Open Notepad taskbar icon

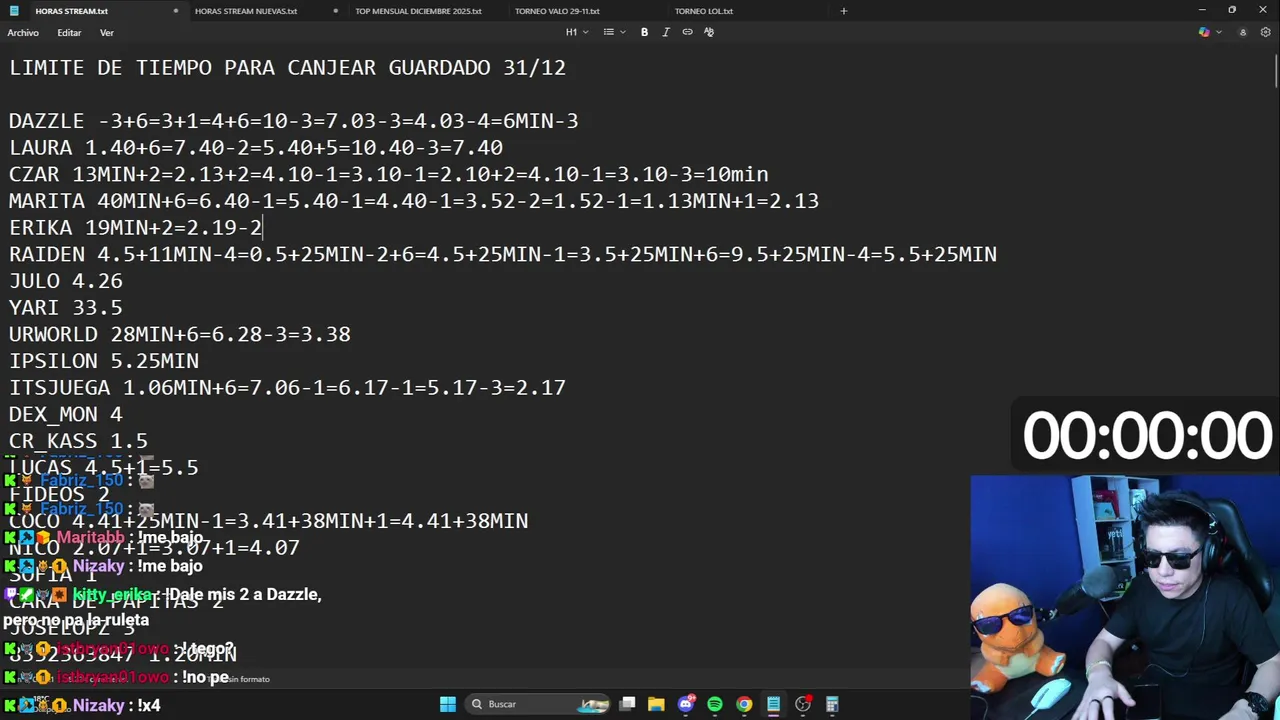click(x=773, y=704)
